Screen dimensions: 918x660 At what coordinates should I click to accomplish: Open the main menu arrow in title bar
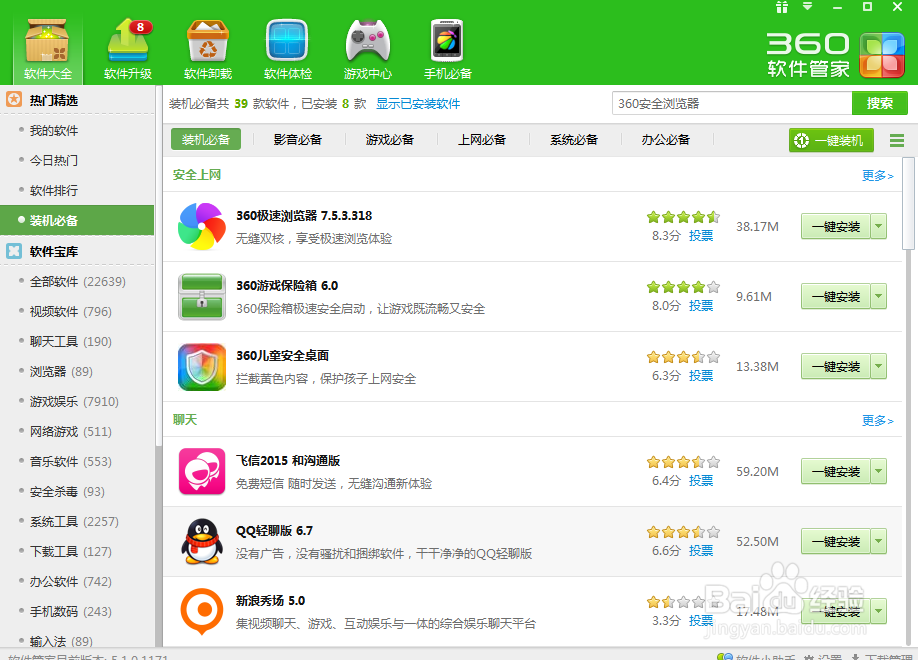[807, 8]
